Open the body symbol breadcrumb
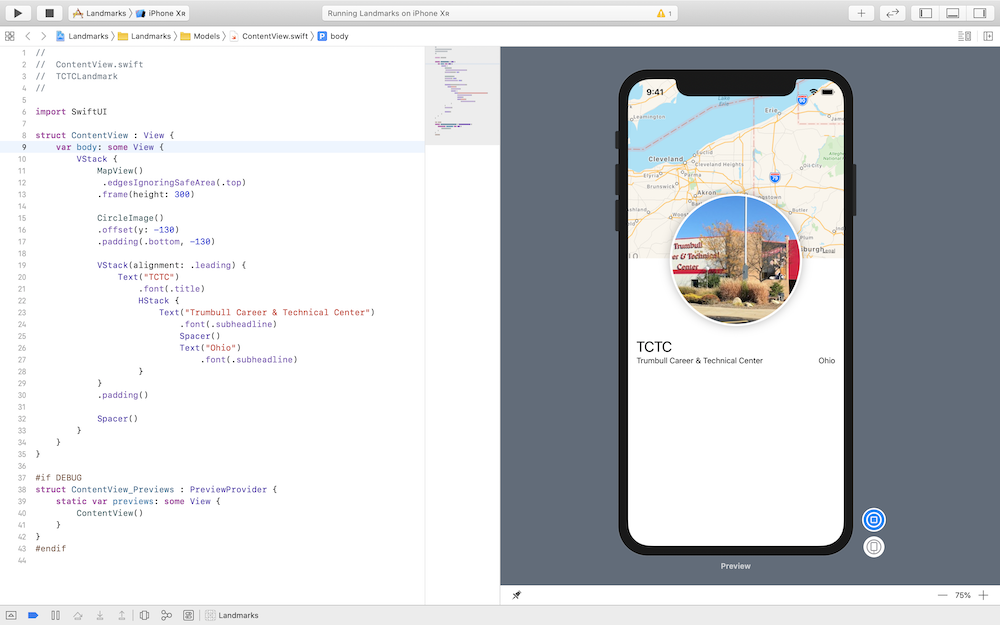Image resolution: width=1000 pixels, height=625 pixels. (x=333, y=36)
